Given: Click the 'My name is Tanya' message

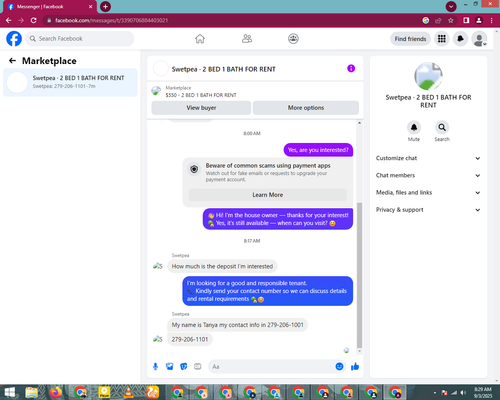Looking at the screenshot, I should click(238, 325).
